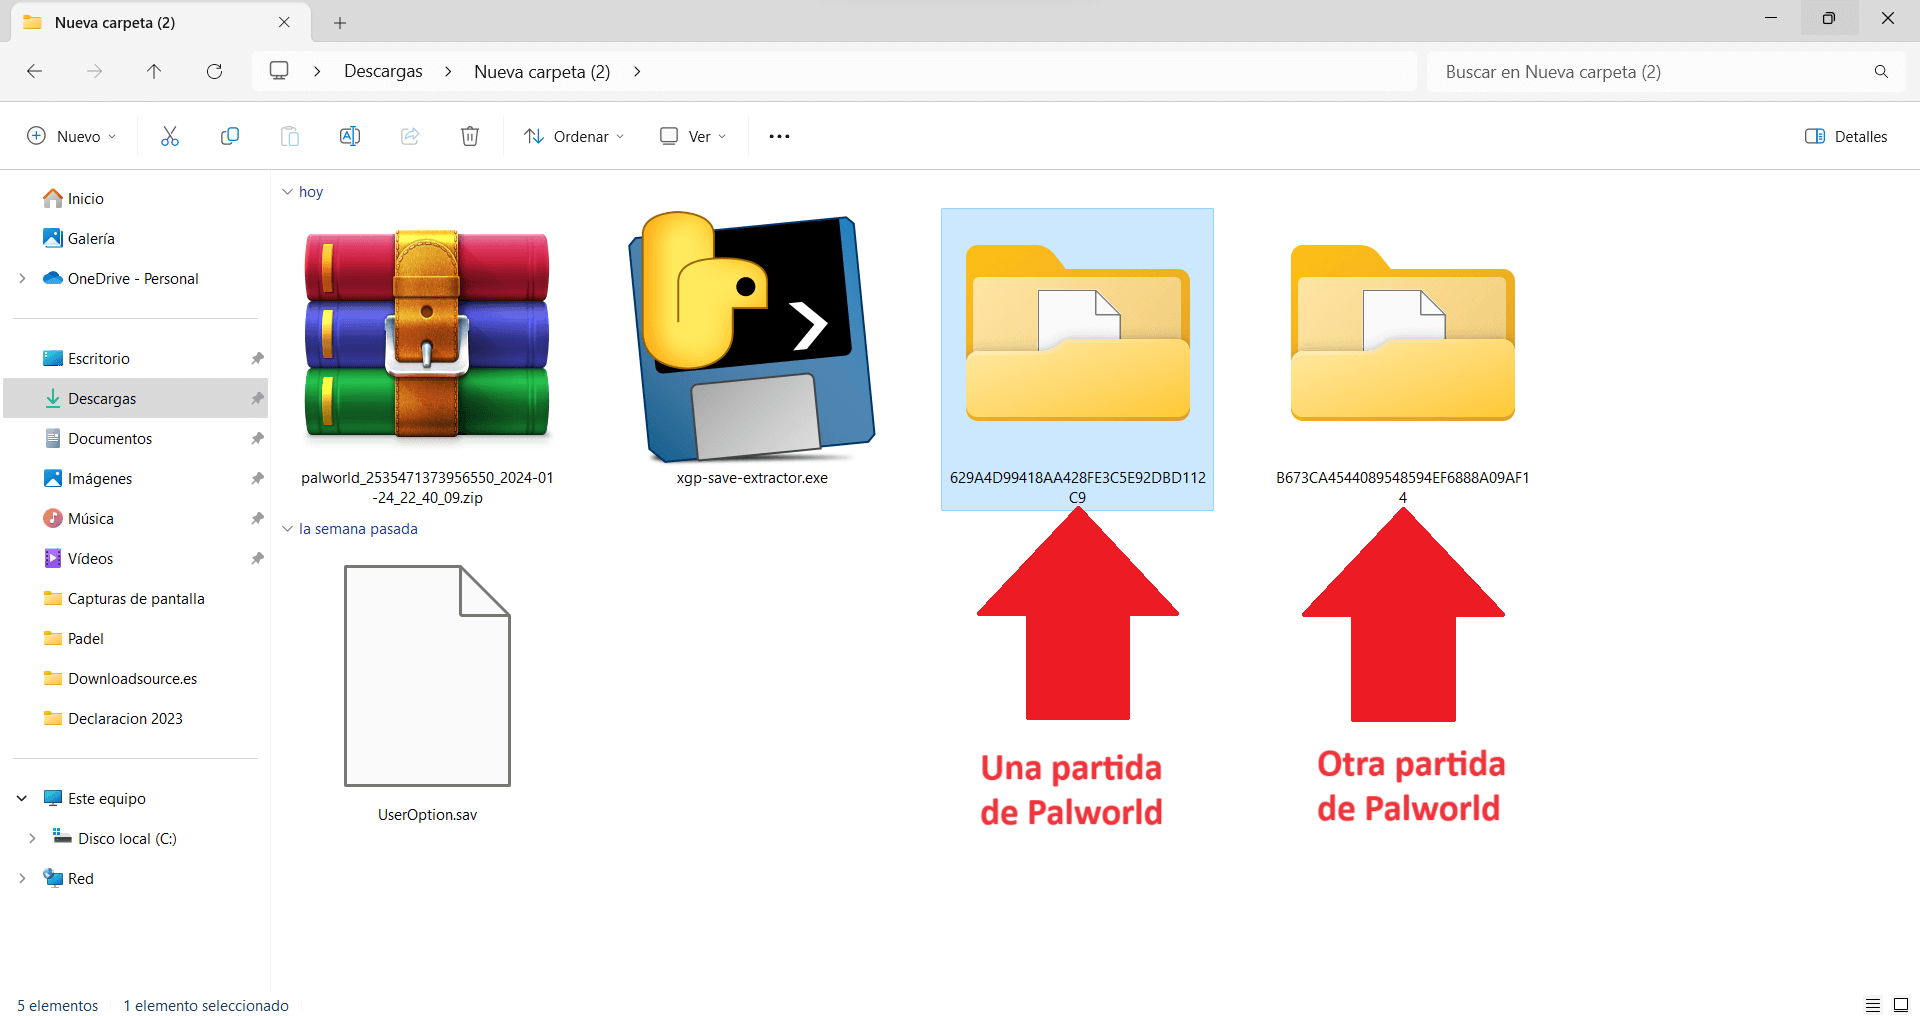
Task: Open the Ver view dropdown
Action: pos(693,136)
